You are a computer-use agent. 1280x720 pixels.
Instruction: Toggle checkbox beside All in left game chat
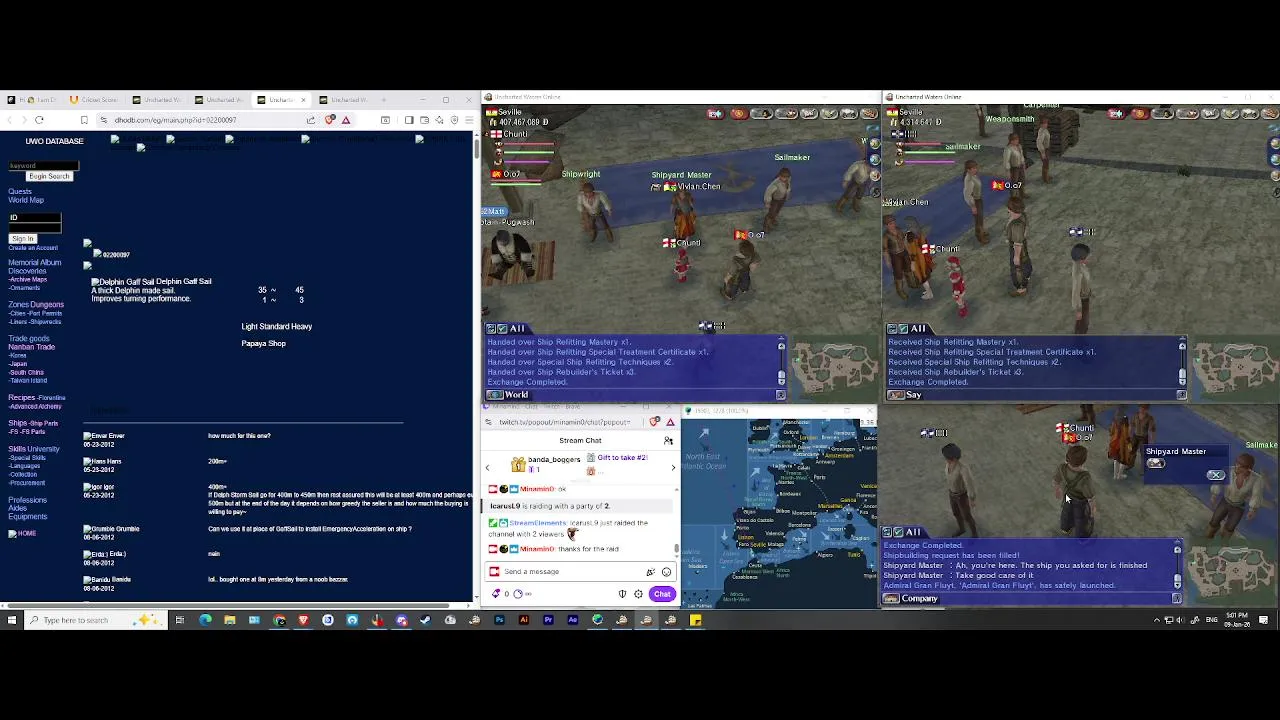coord(502,329)
